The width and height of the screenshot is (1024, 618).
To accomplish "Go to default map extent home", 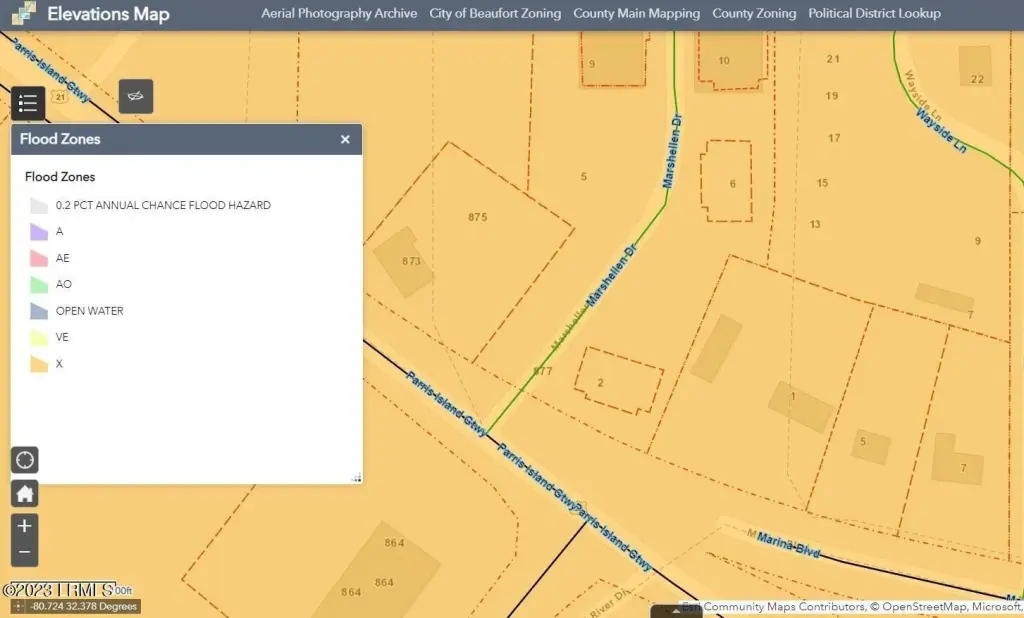I will pyautogui.click(x=25, y=494).
